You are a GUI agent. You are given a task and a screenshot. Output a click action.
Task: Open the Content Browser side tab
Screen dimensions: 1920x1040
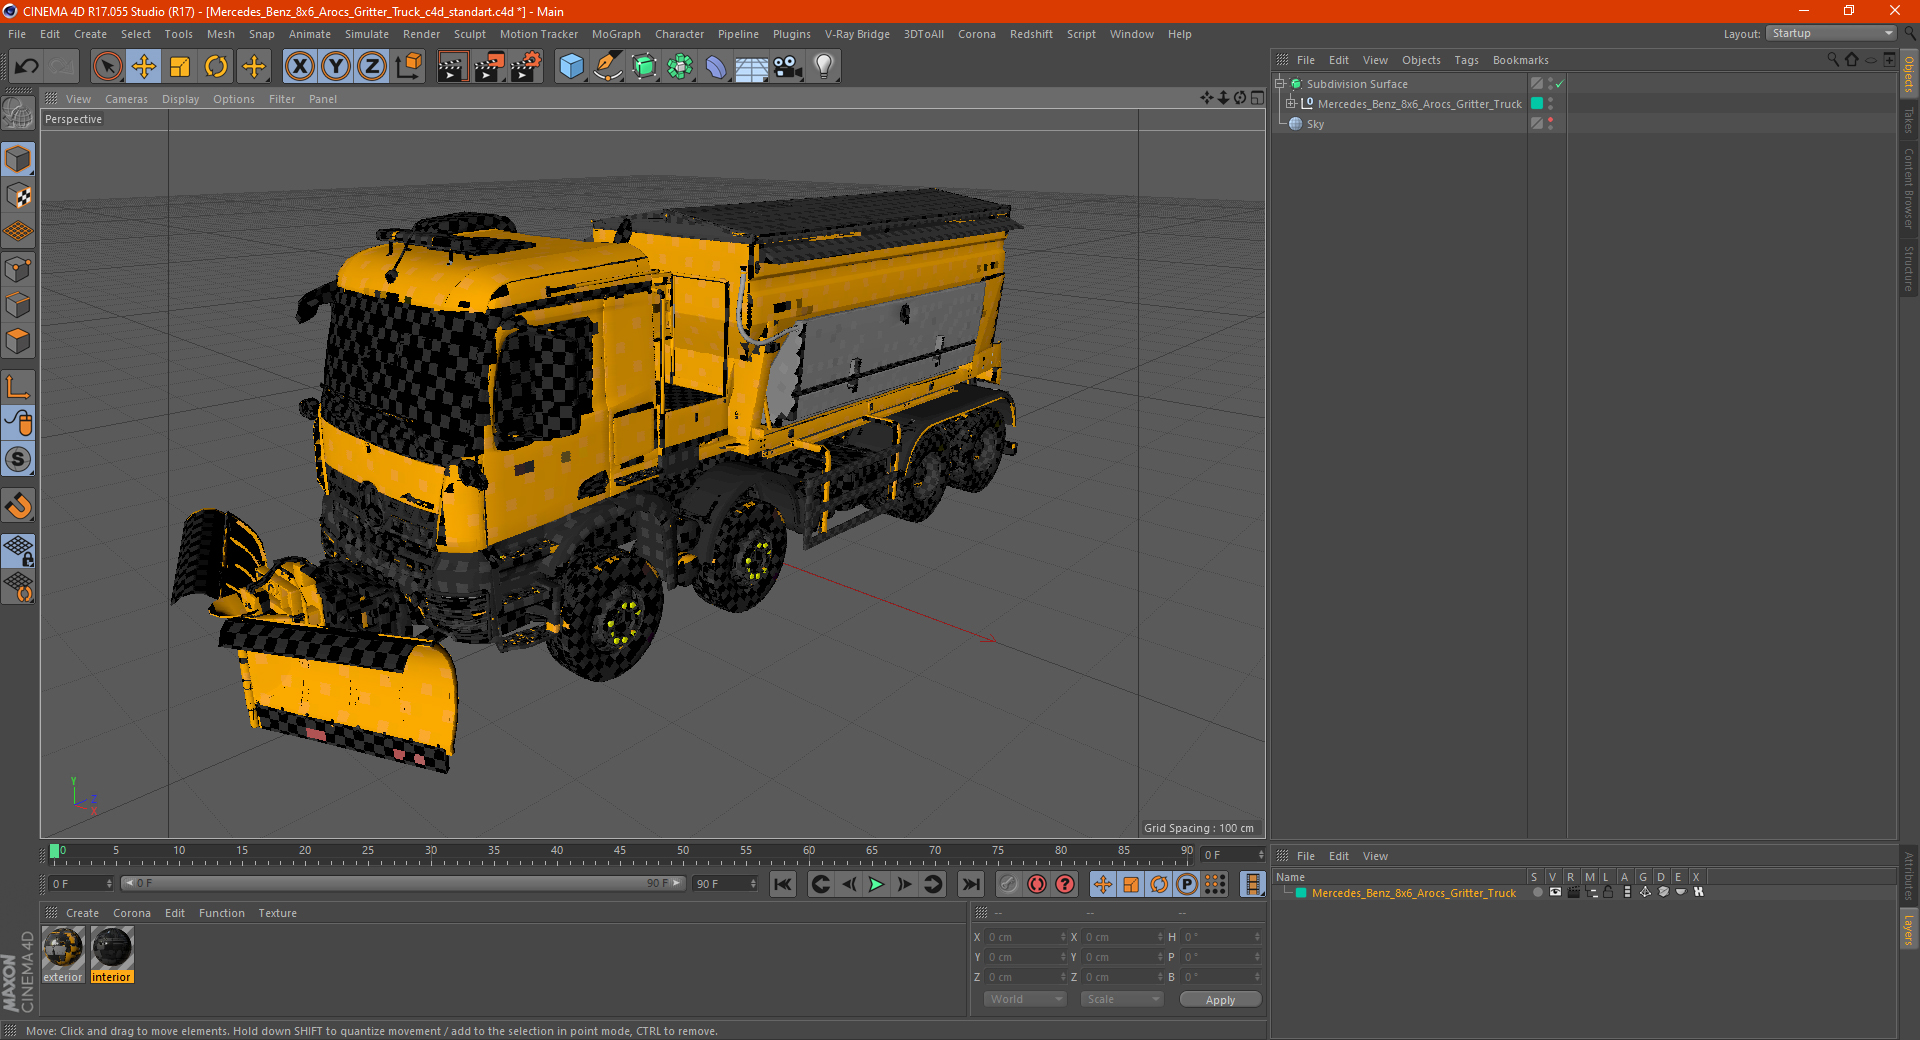(x=1909, y=189)
